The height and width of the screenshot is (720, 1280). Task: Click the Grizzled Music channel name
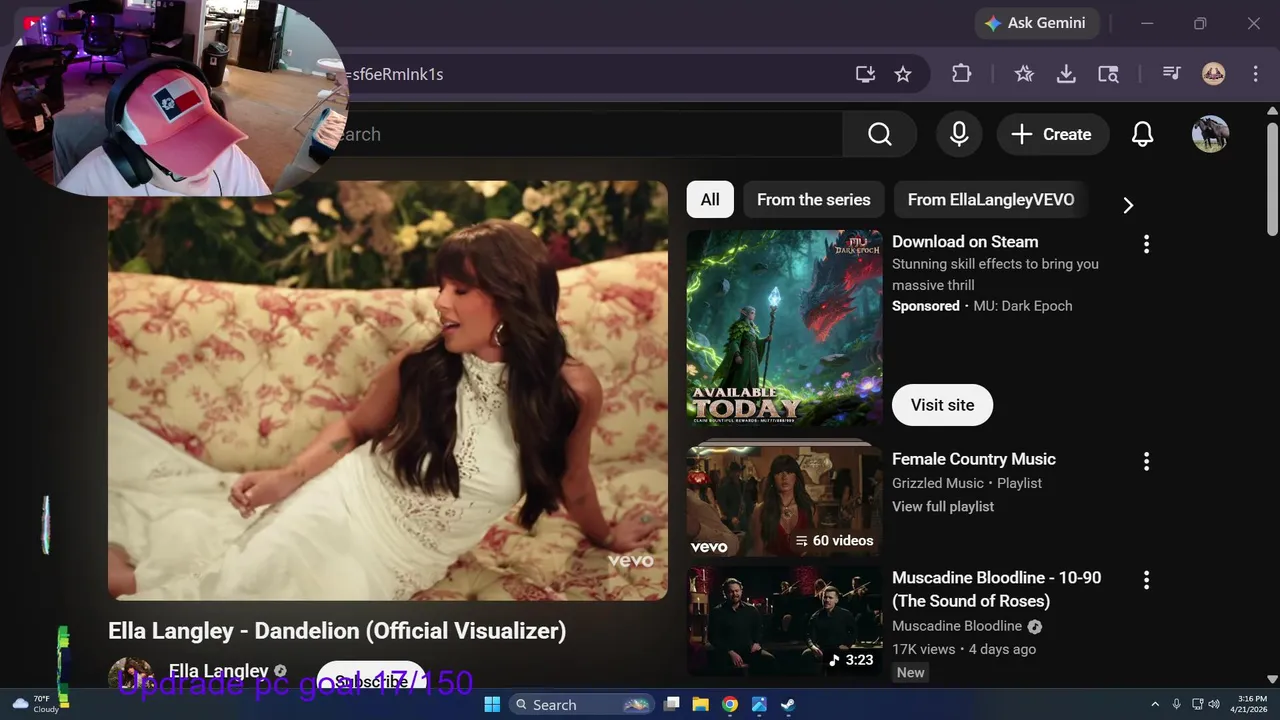(938, 483)
